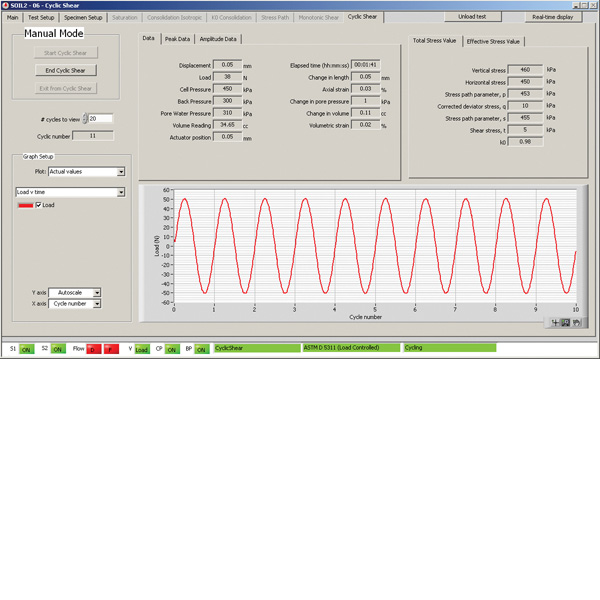Select the crosshair cursor tool on graph palette

pos(555,323)
